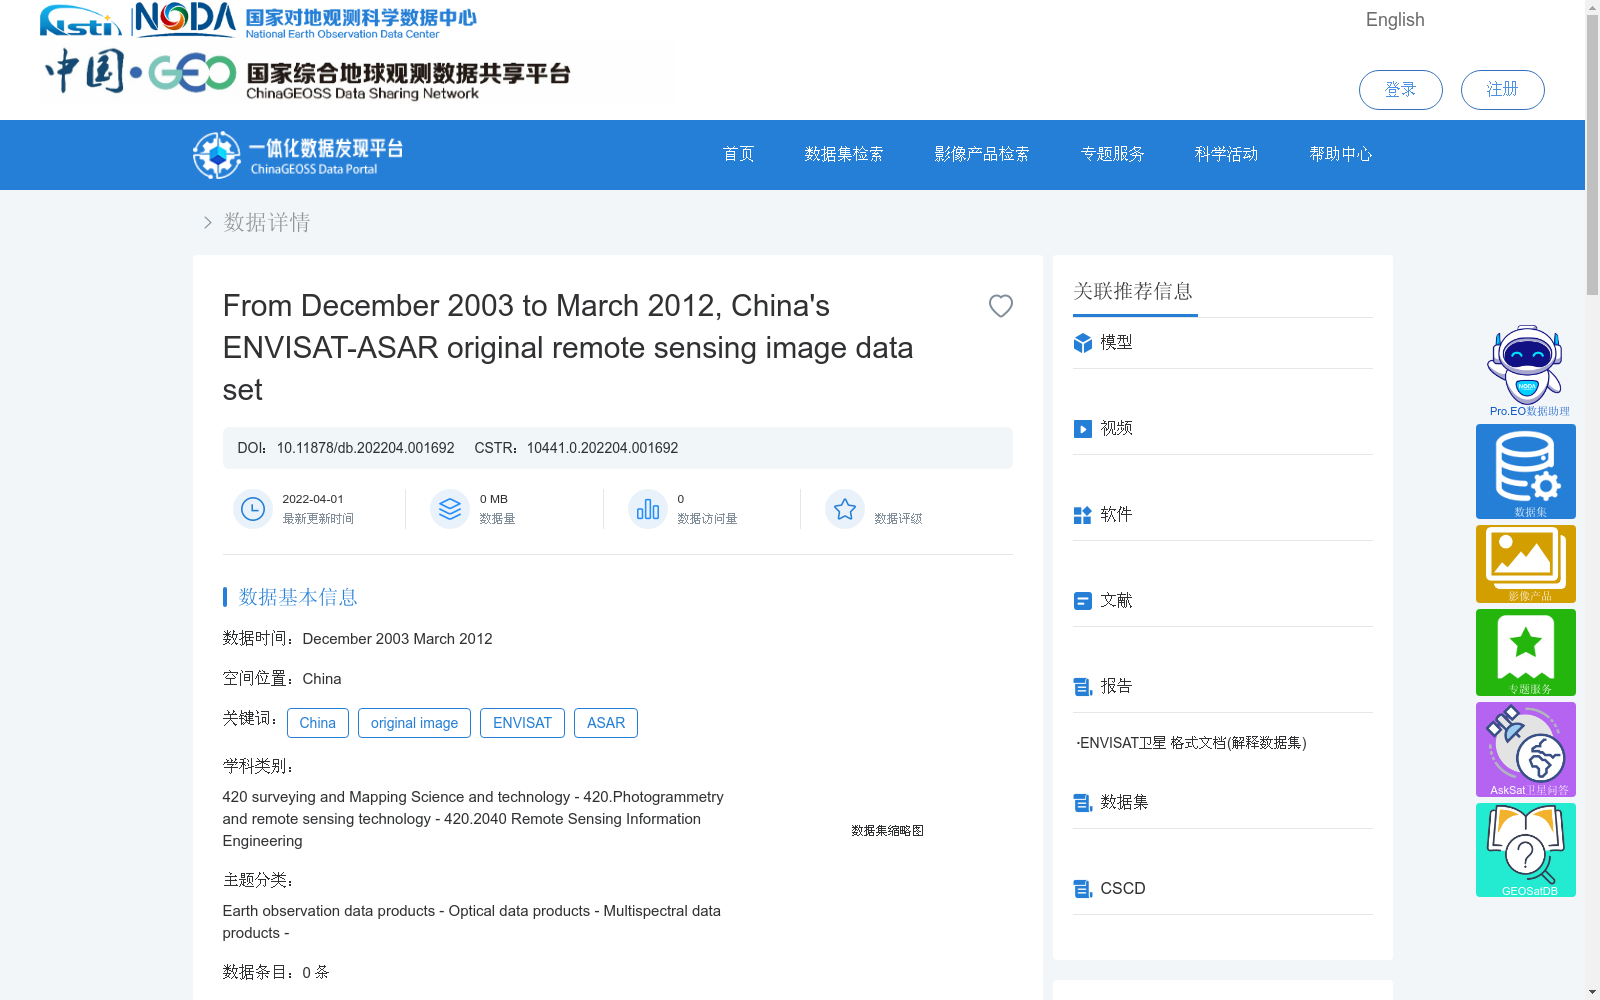The width and height of the screenshot is (1600, 1000).
Task: Open ENVISAT卫星 格式文档 related link
Action: pos(1191,743)
